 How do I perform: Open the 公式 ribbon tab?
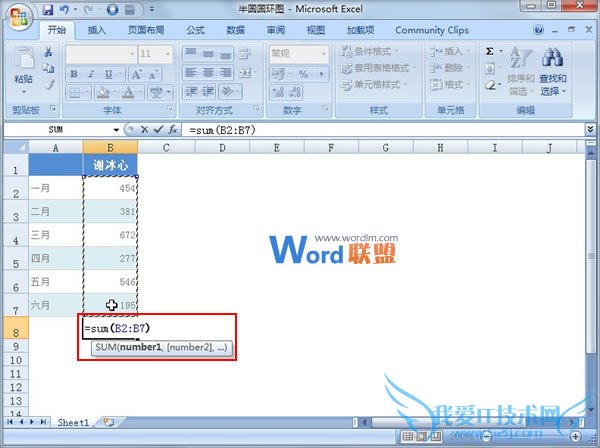pyautogui.click(x=196, y=30)
